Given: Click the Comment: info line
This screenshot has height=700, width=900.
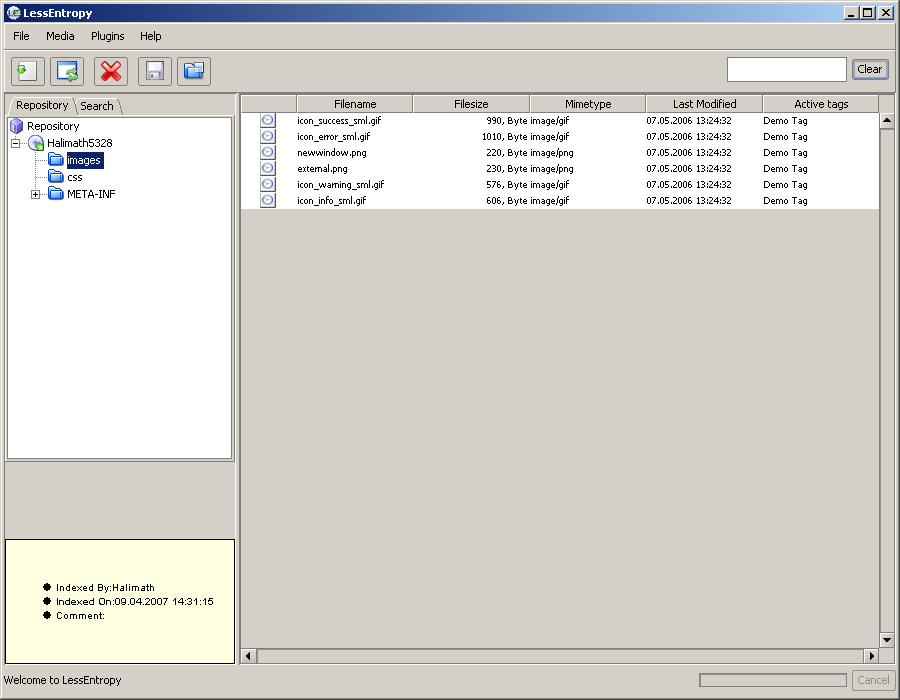Looking at the screenshot, I should (x=80, y=616).
